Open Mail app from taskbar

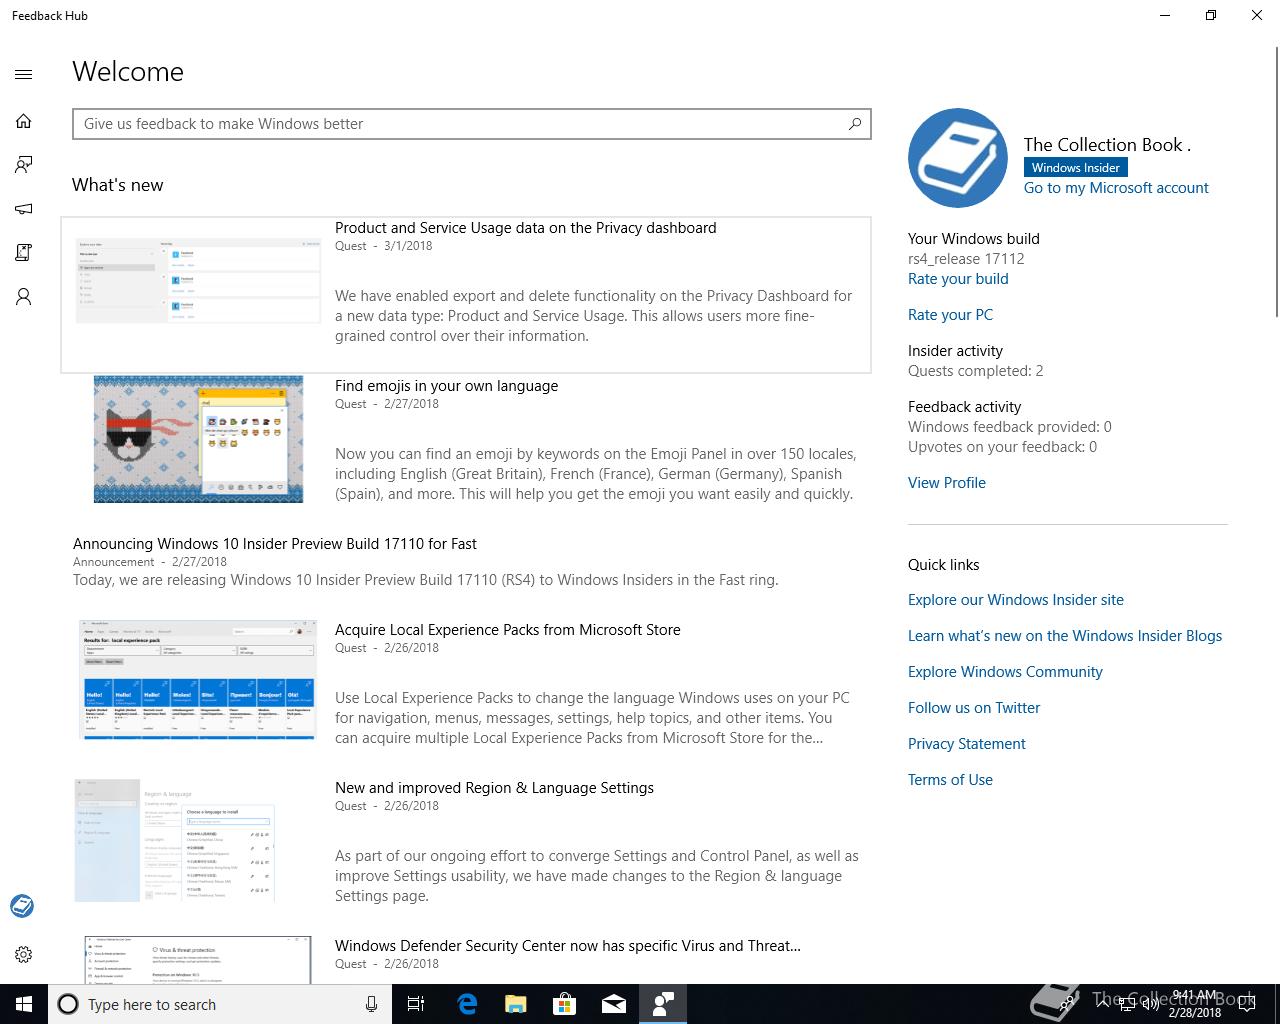pyautogui.click(x=614, y=1004)
